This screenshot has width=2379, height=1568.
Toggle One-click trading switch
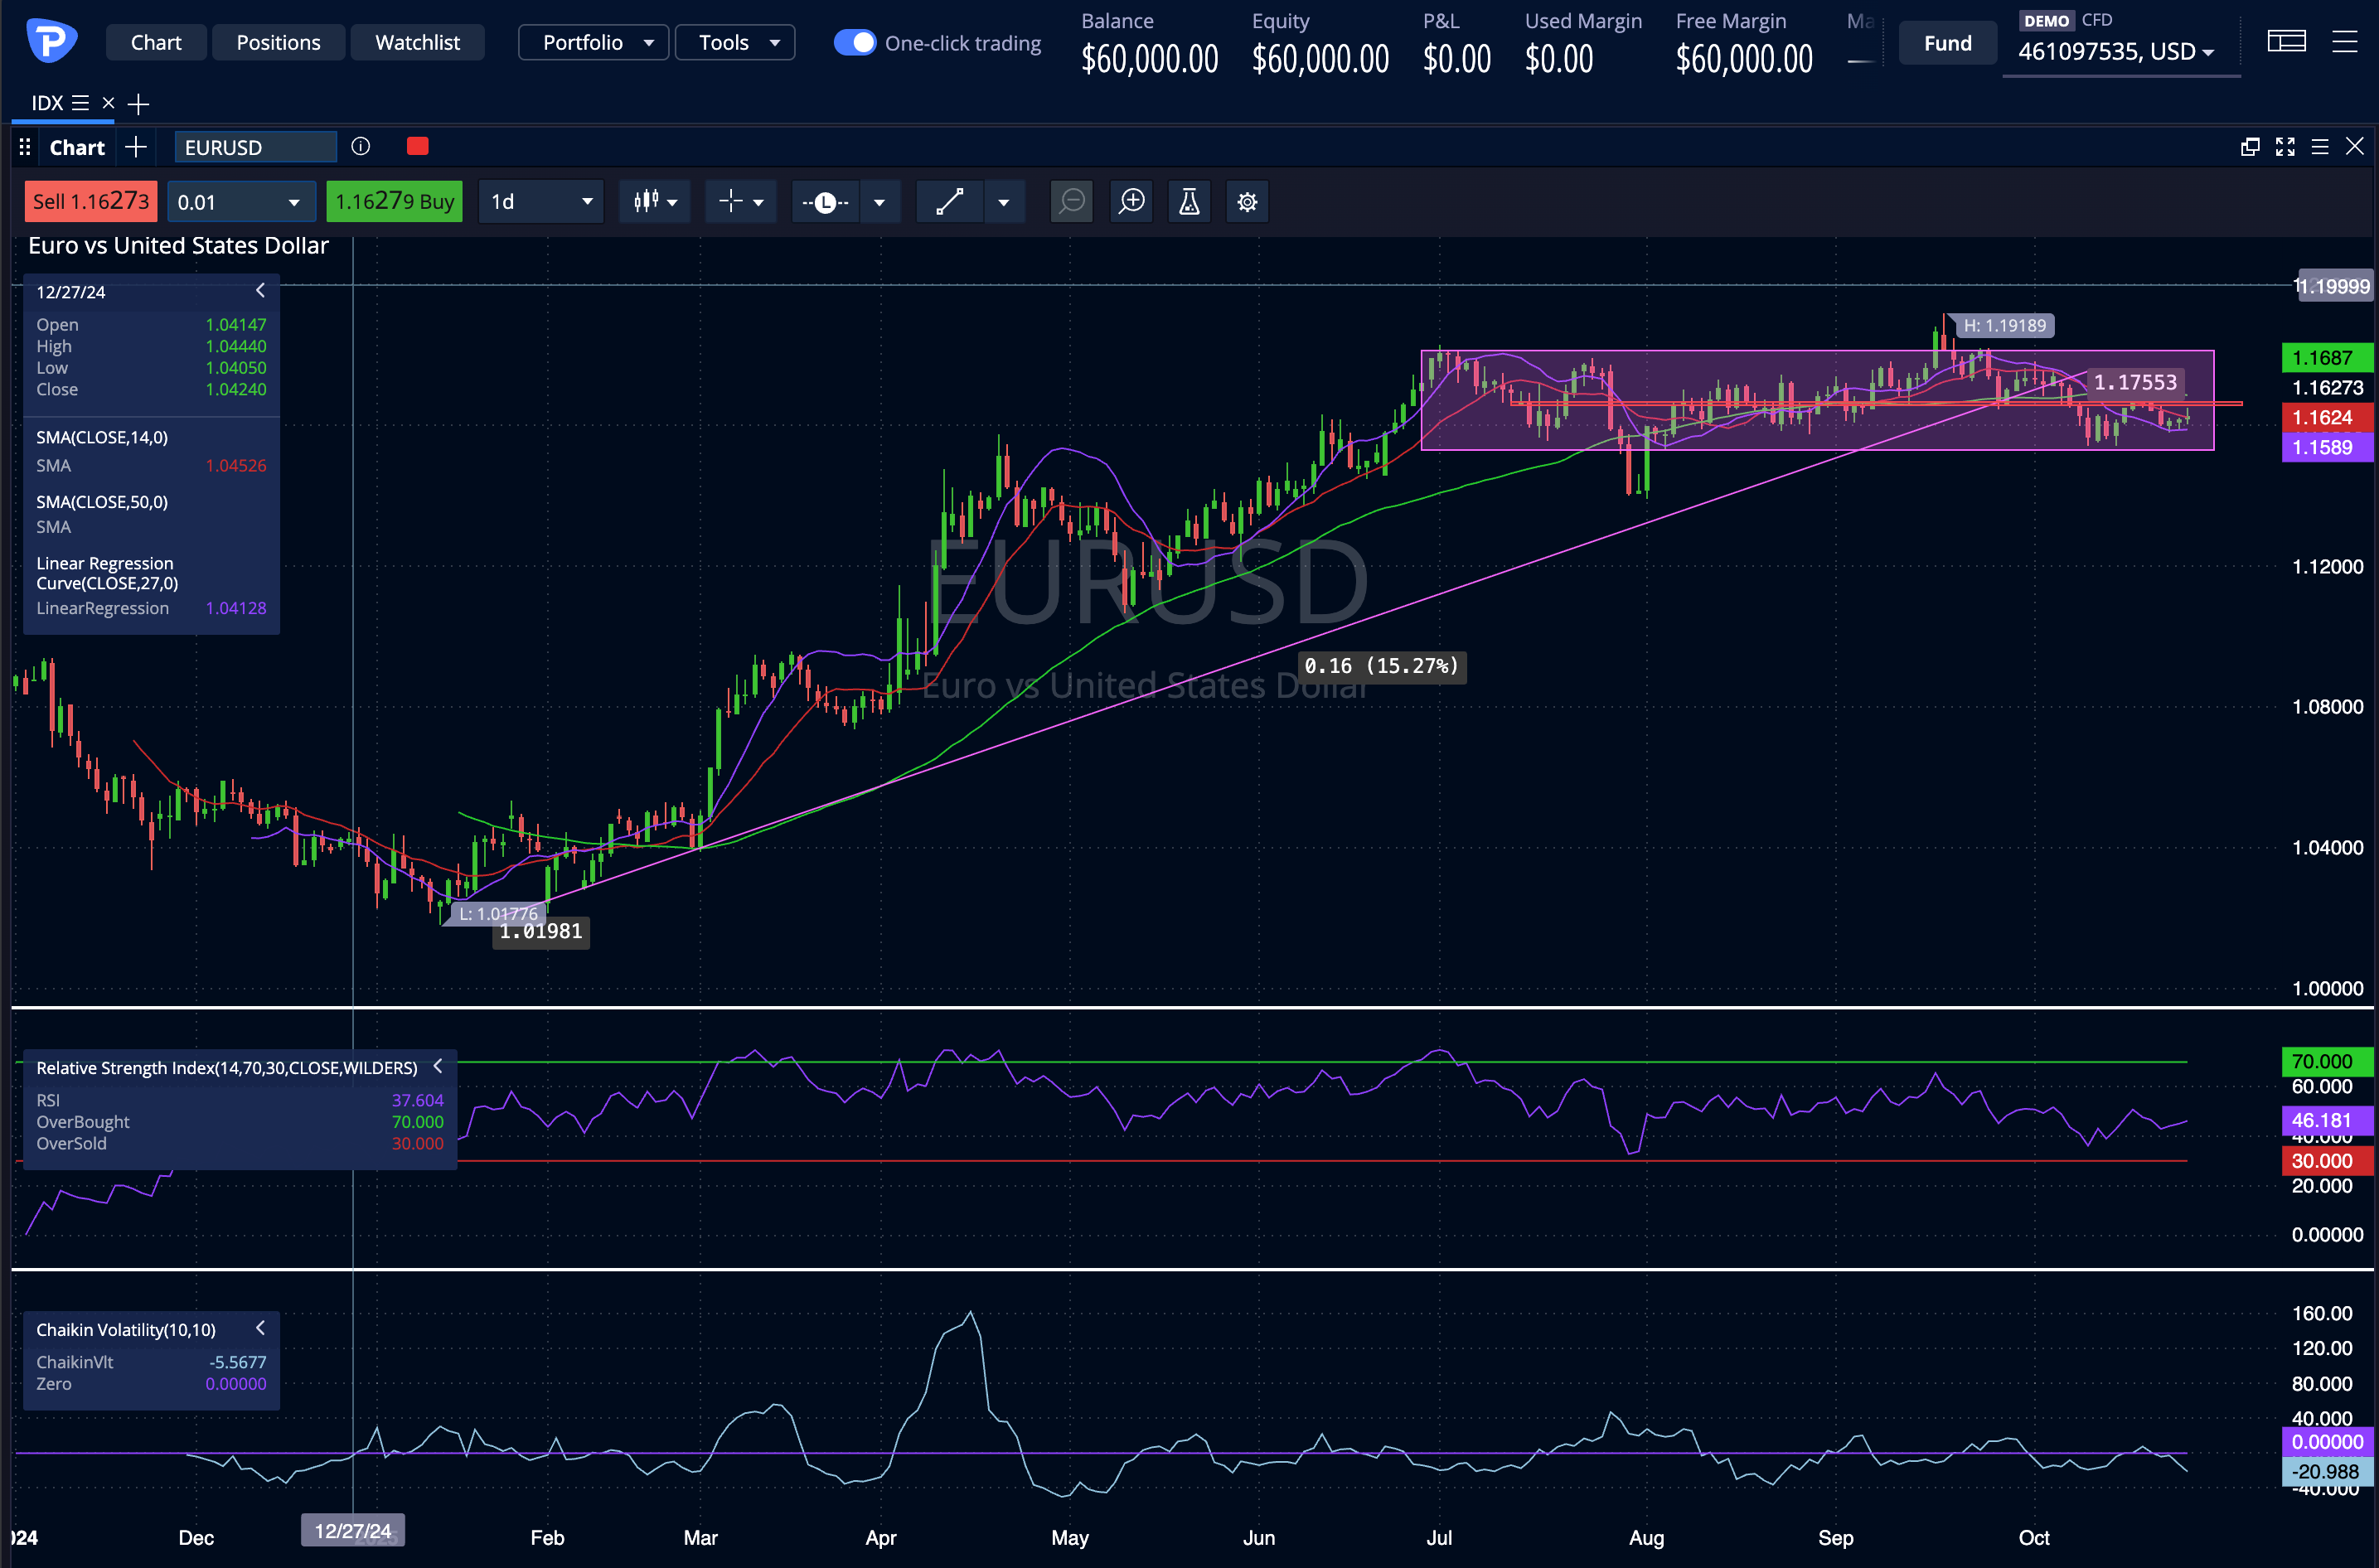point(855,42)
